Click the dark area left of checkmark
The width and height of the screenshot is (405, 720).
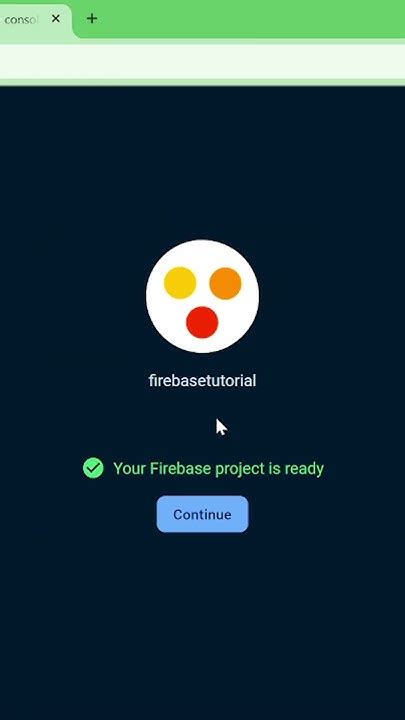coord(41,468)
